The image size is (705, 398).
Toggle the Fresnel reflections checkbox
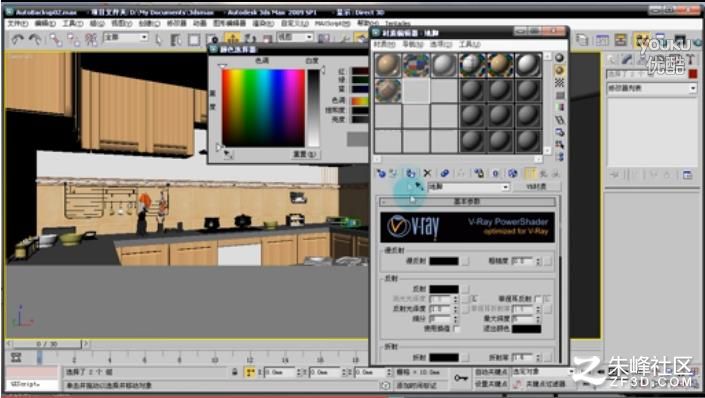(x=538, y=299)
